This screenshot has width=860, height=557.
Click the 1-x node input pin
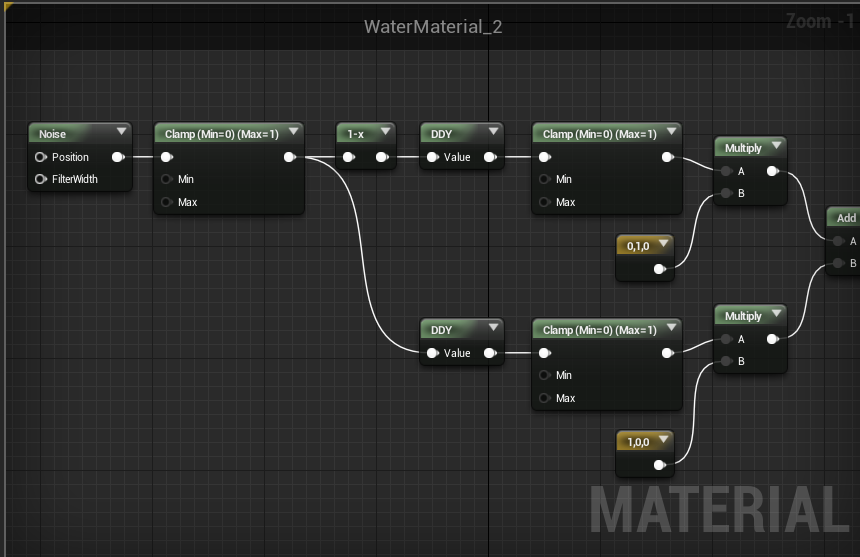pos(349,157)
